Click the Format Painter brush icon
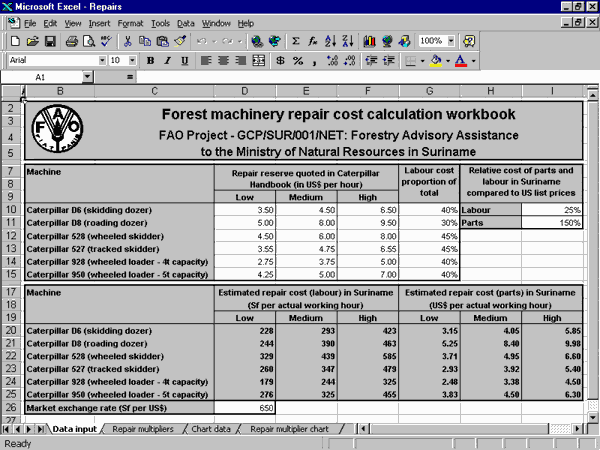The height and width of the screenshot is (450, 600). [x=180, y=41]
